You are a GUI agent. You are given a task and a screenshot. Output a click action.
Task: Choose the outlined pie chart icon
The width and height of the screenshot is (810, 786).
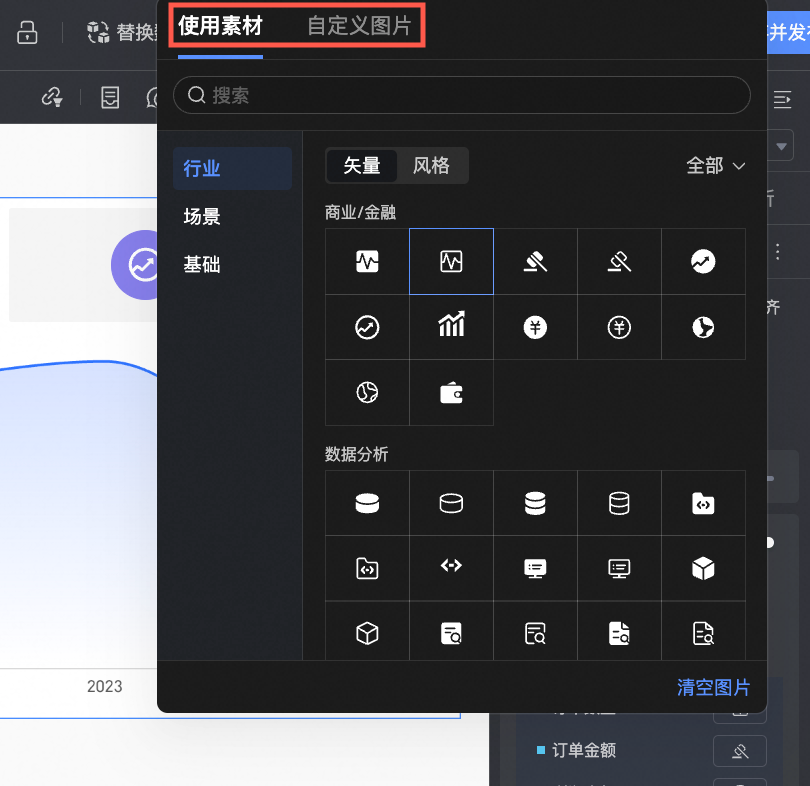tap(367, 393)
